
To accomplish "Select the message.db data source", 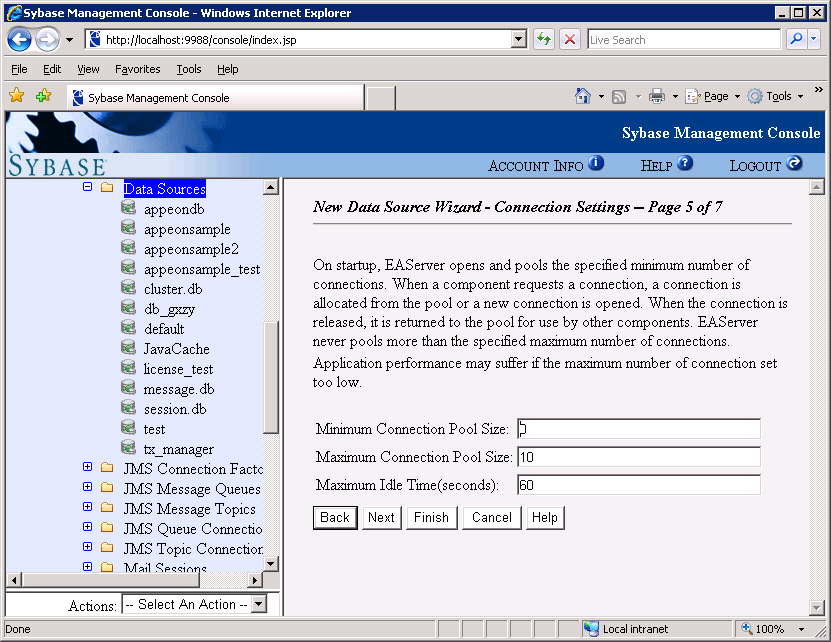I will [179, 389].
